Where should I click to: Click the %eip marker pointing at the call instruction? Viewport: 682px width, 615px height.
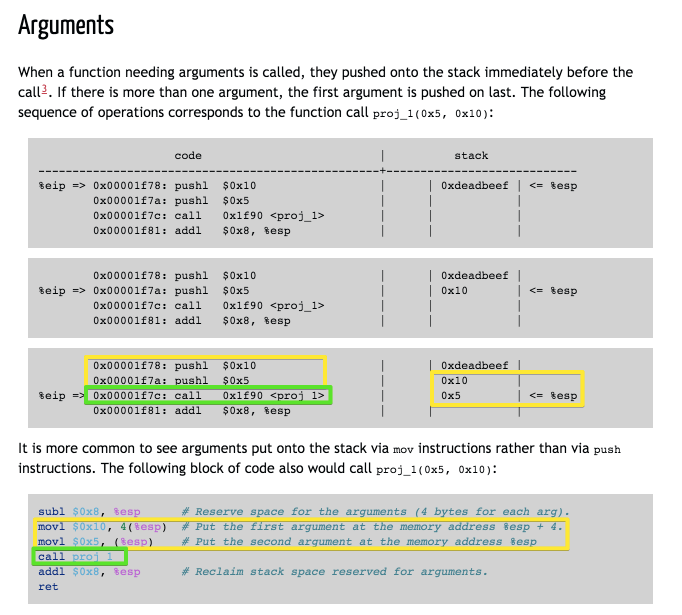tap(61, 395)
